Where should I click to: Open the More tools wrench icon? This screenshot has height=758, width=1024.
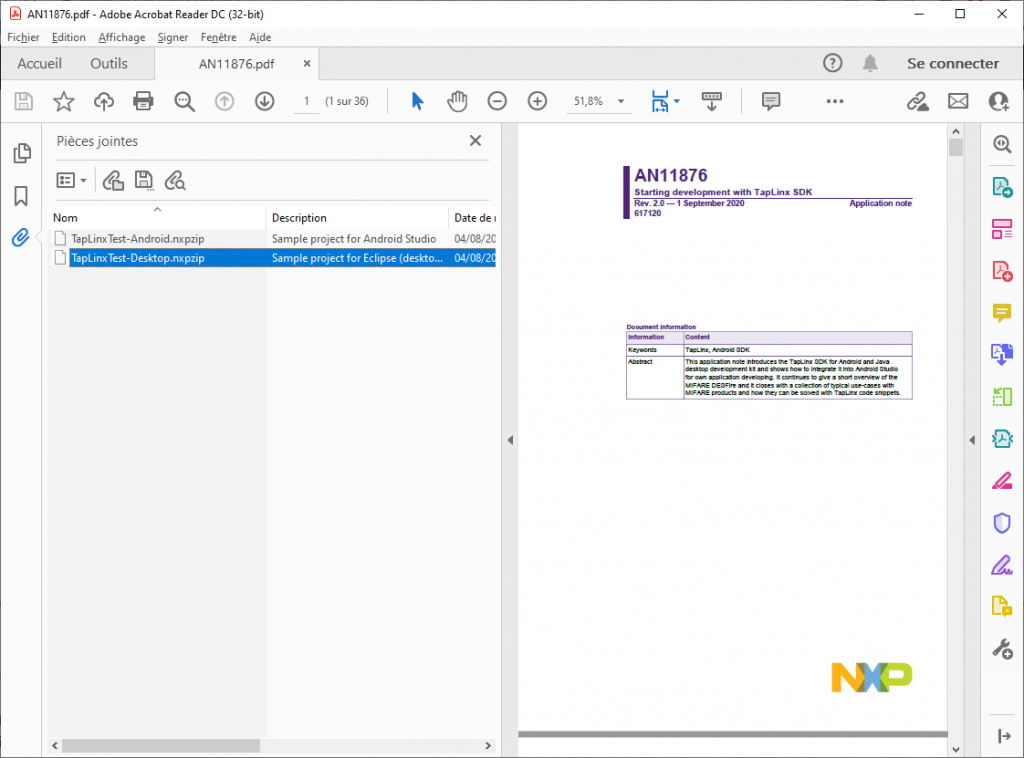tap(1002, 649)
